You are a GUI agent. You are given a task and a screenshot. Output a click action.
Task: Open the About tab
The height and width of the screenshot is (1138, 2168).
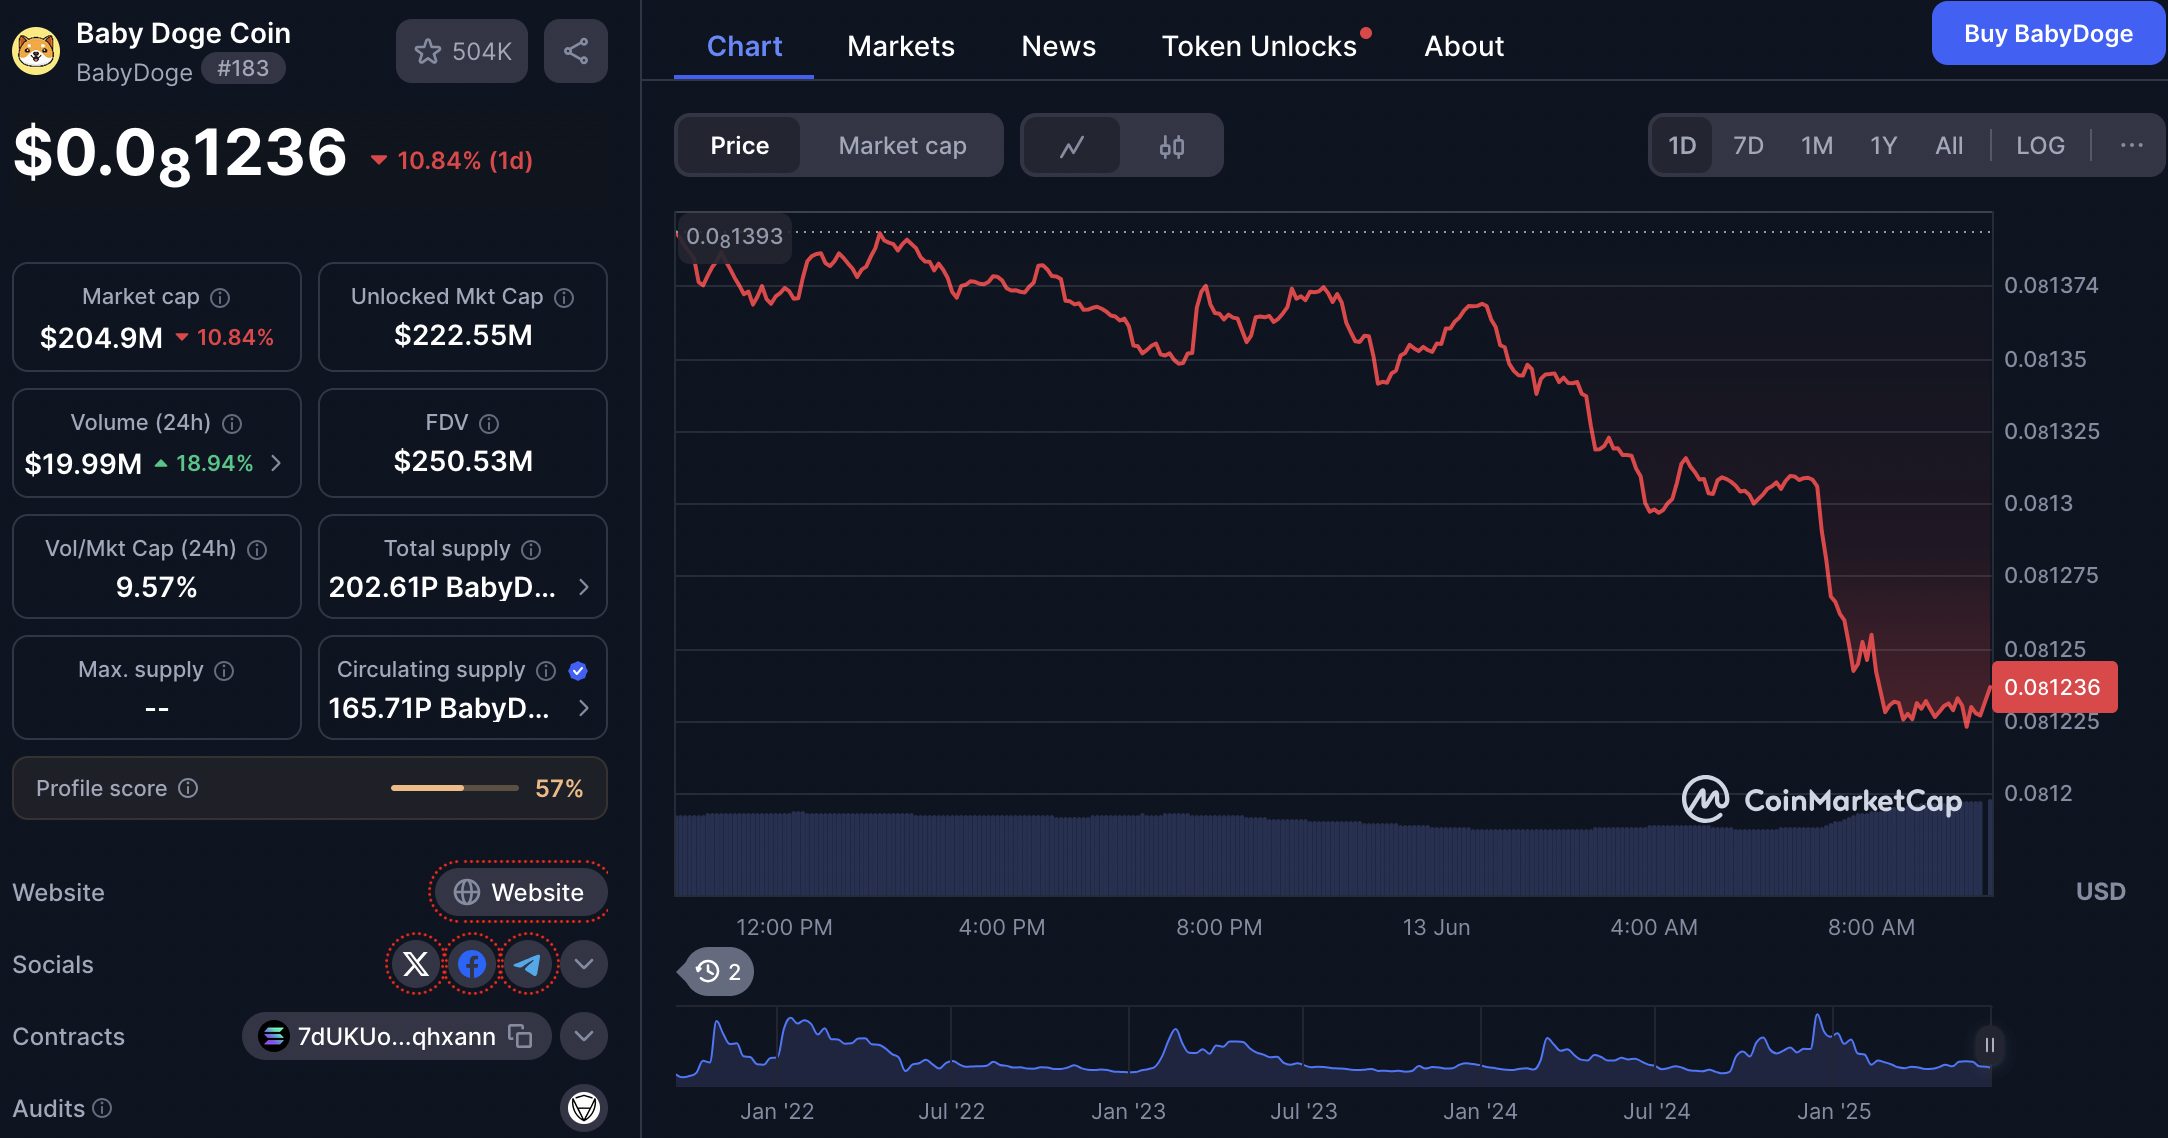point(1464,46)
